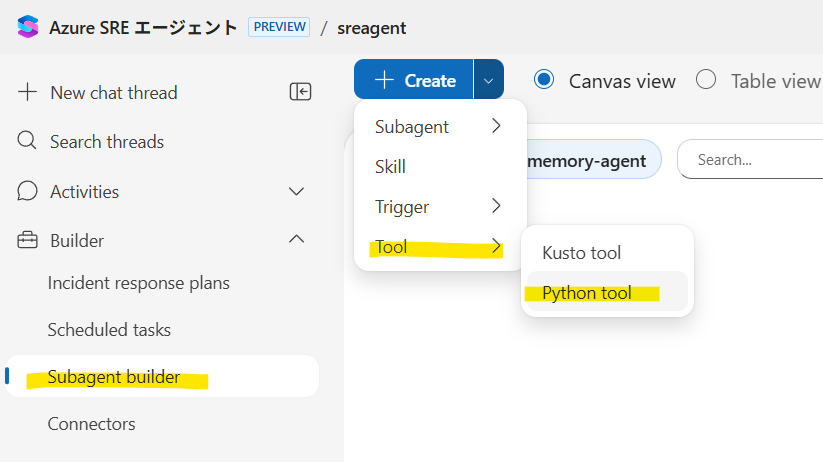
Task: Select Python tool from the submenu
Action: pyautogui.click(x=607, y=292)
